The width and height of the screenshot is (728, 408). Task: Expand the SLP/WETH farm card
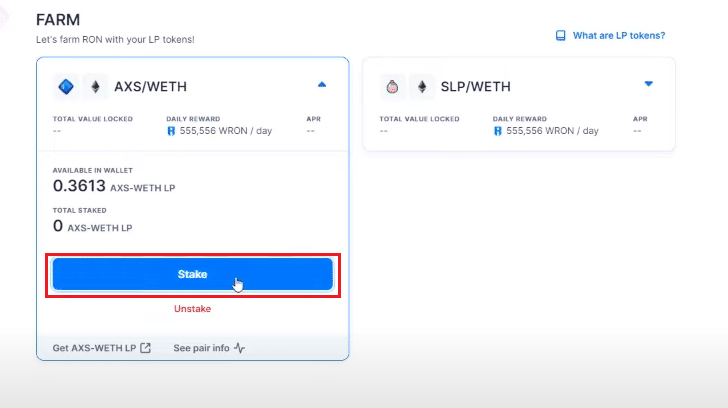(x=649, y=84)
